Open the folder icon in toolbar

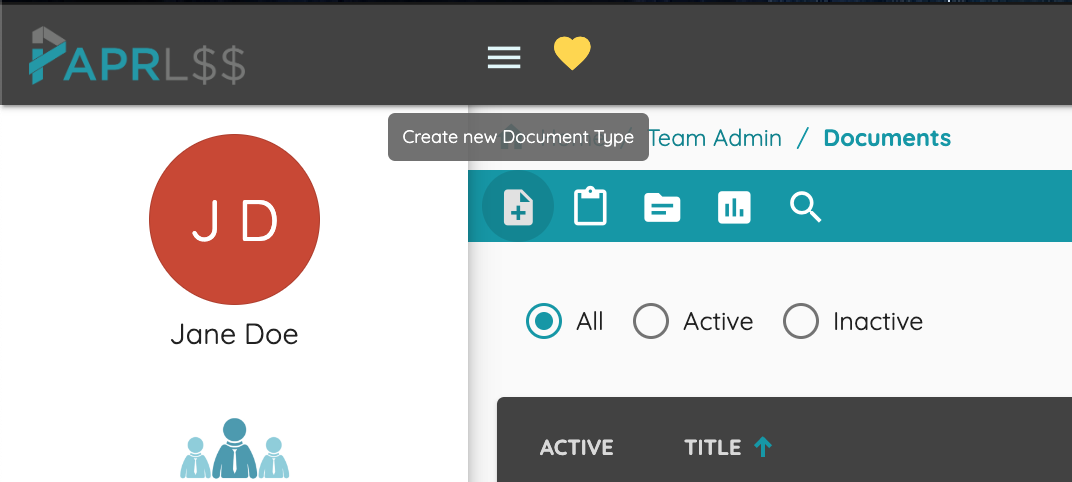point(662,208)
